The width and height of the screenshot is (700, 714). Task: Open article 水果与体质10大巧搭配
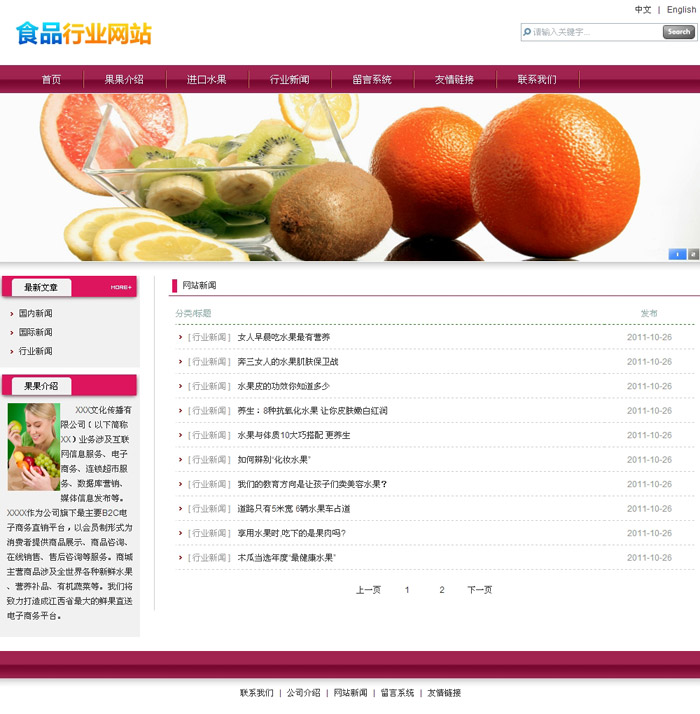coord(294,435)
